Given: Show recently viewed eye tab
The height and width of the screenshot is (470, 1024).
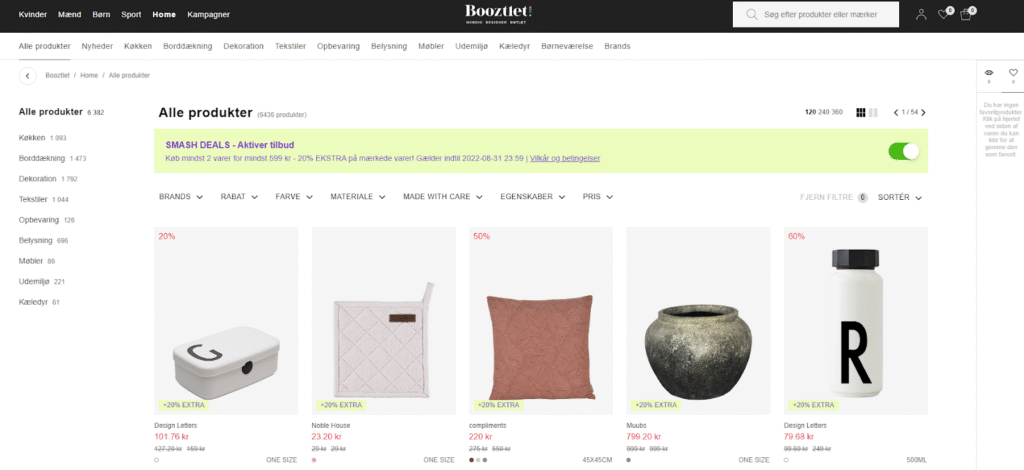Looking at the screenshot, I should 989,75.
